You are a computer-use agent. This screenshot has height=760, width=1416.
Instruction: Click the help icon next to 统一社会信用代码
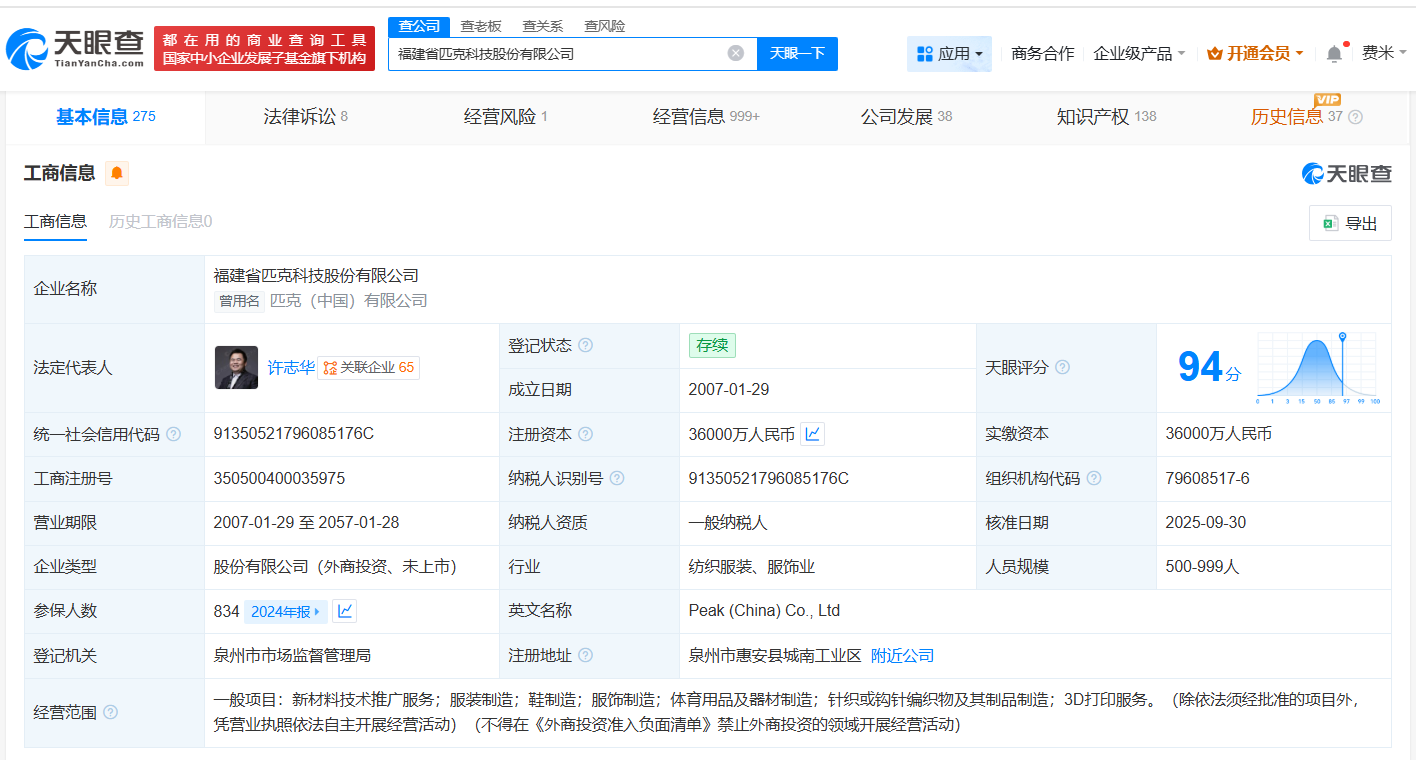(173, 434)
